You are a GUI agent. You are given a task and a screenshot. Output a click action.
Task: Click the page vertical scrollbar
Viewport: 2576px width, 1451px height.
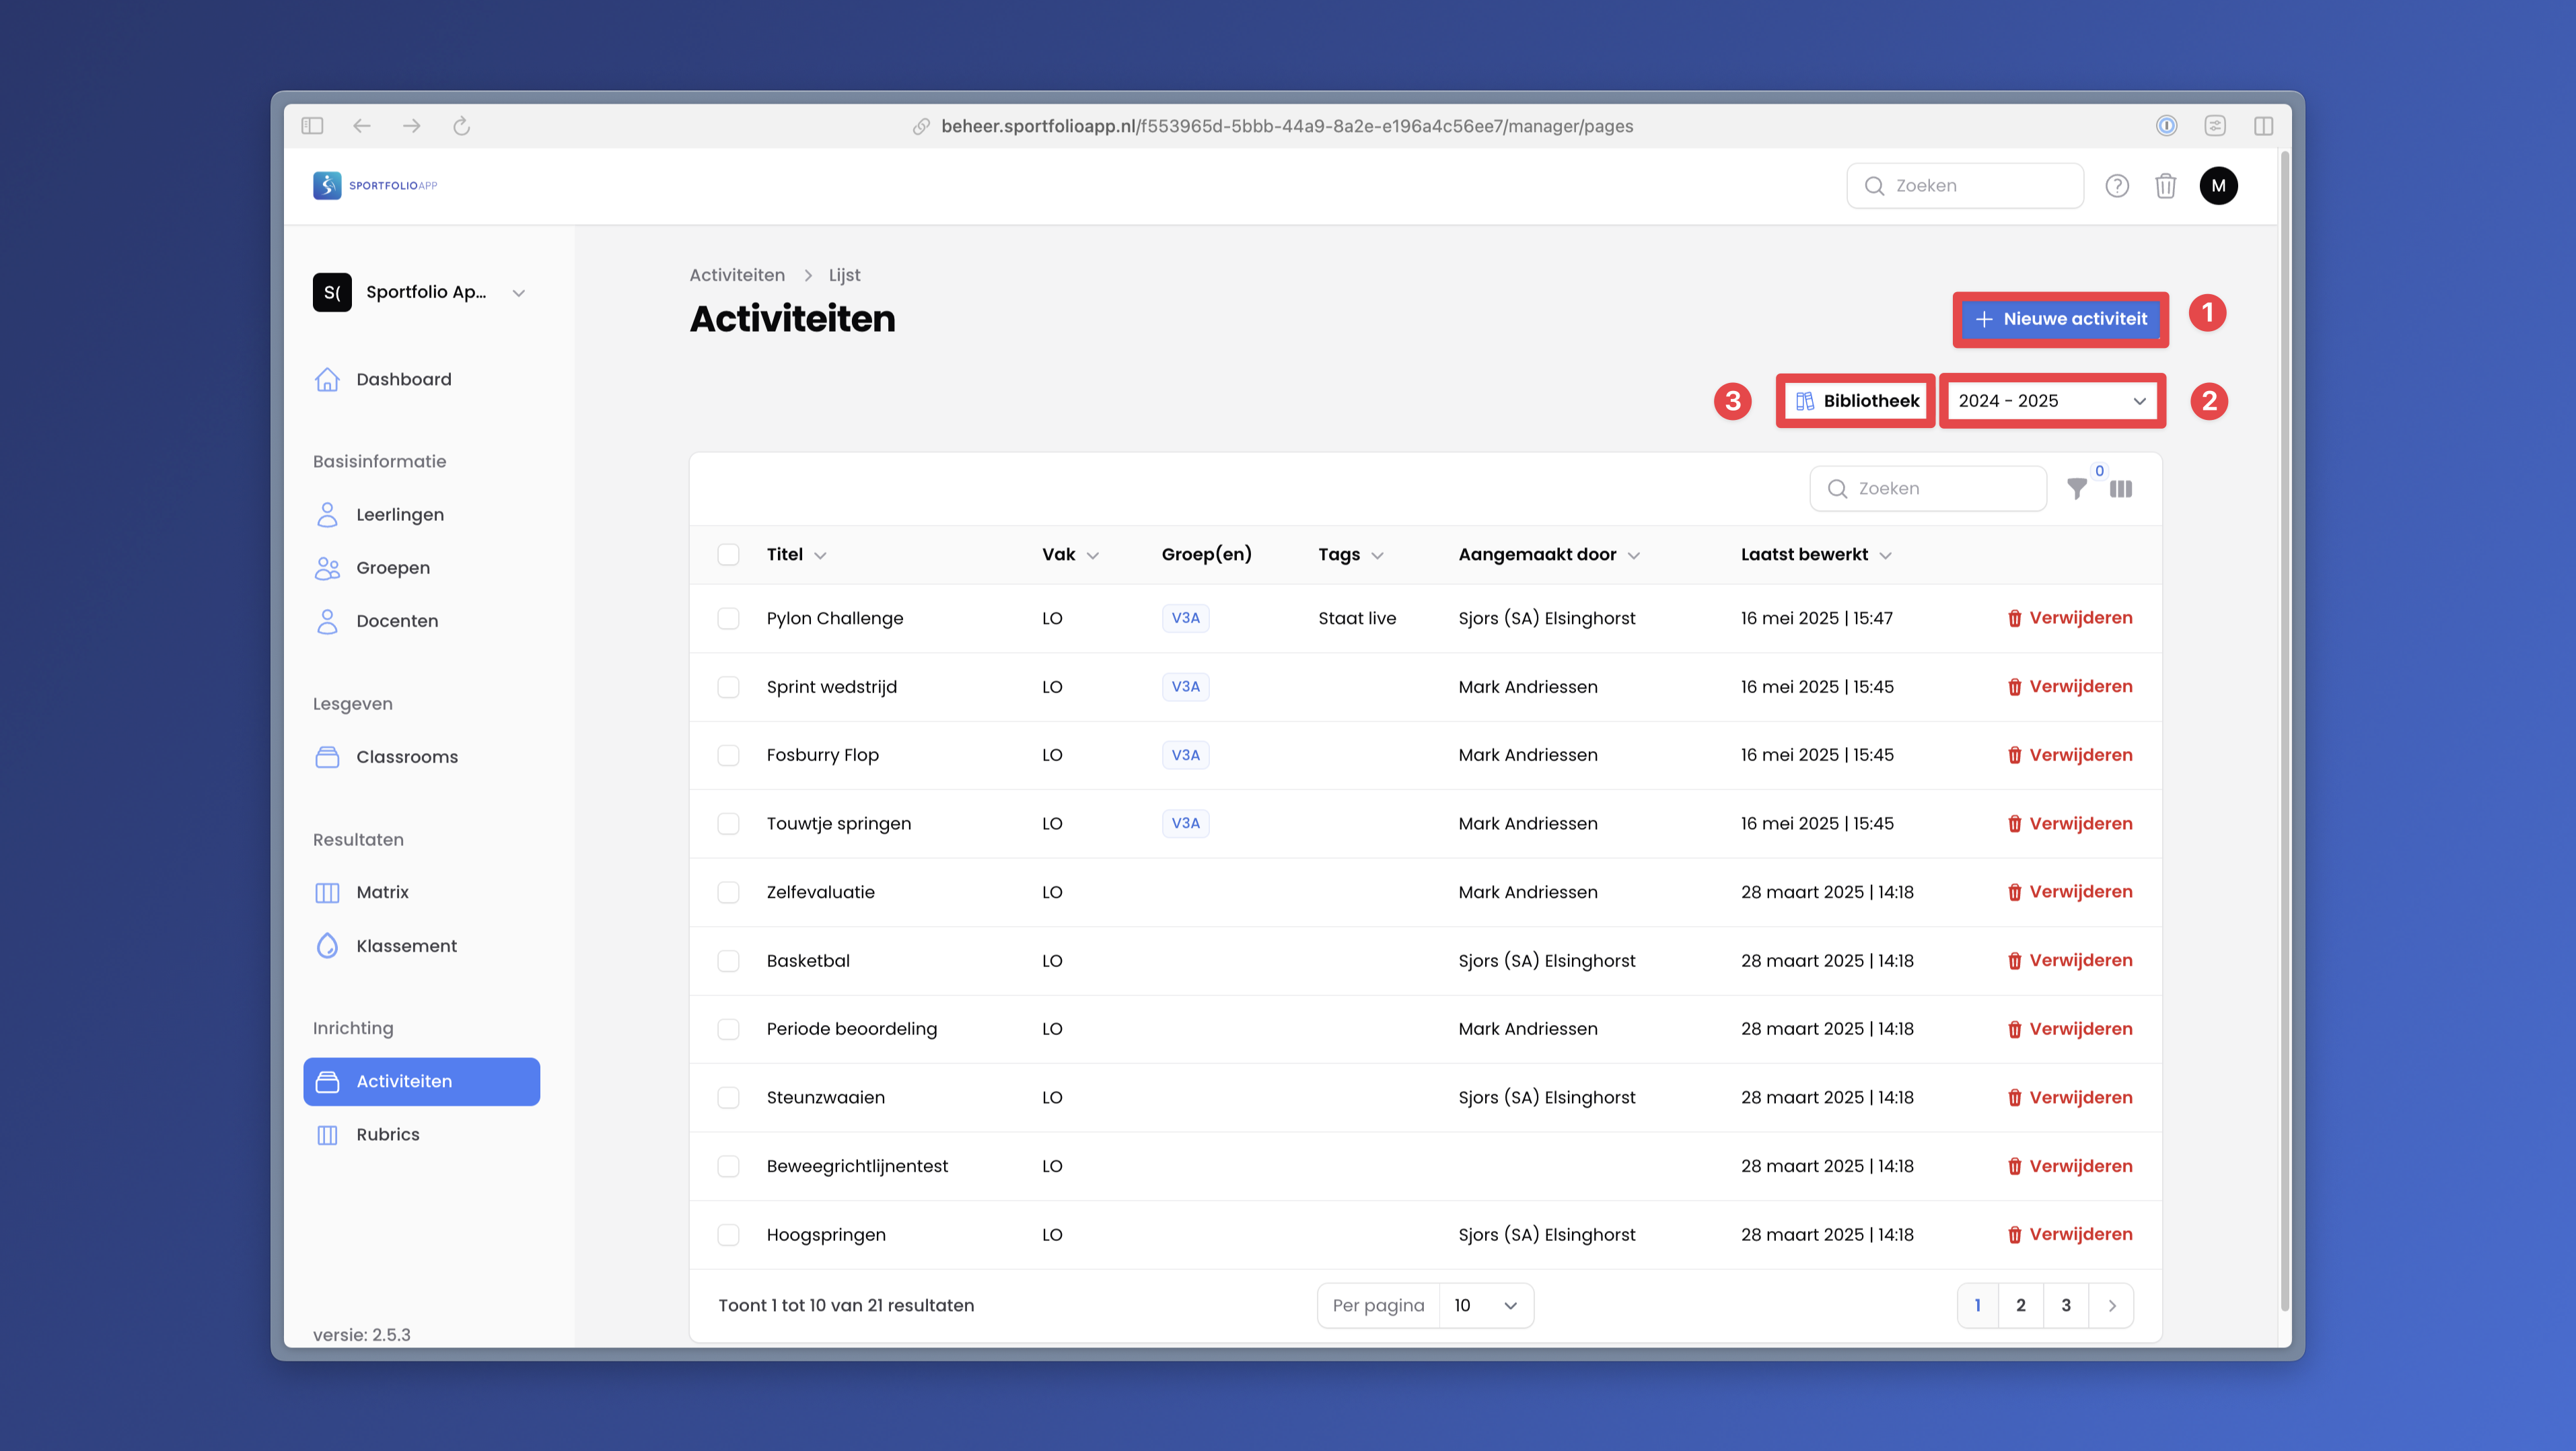[x=2284, y=730]
